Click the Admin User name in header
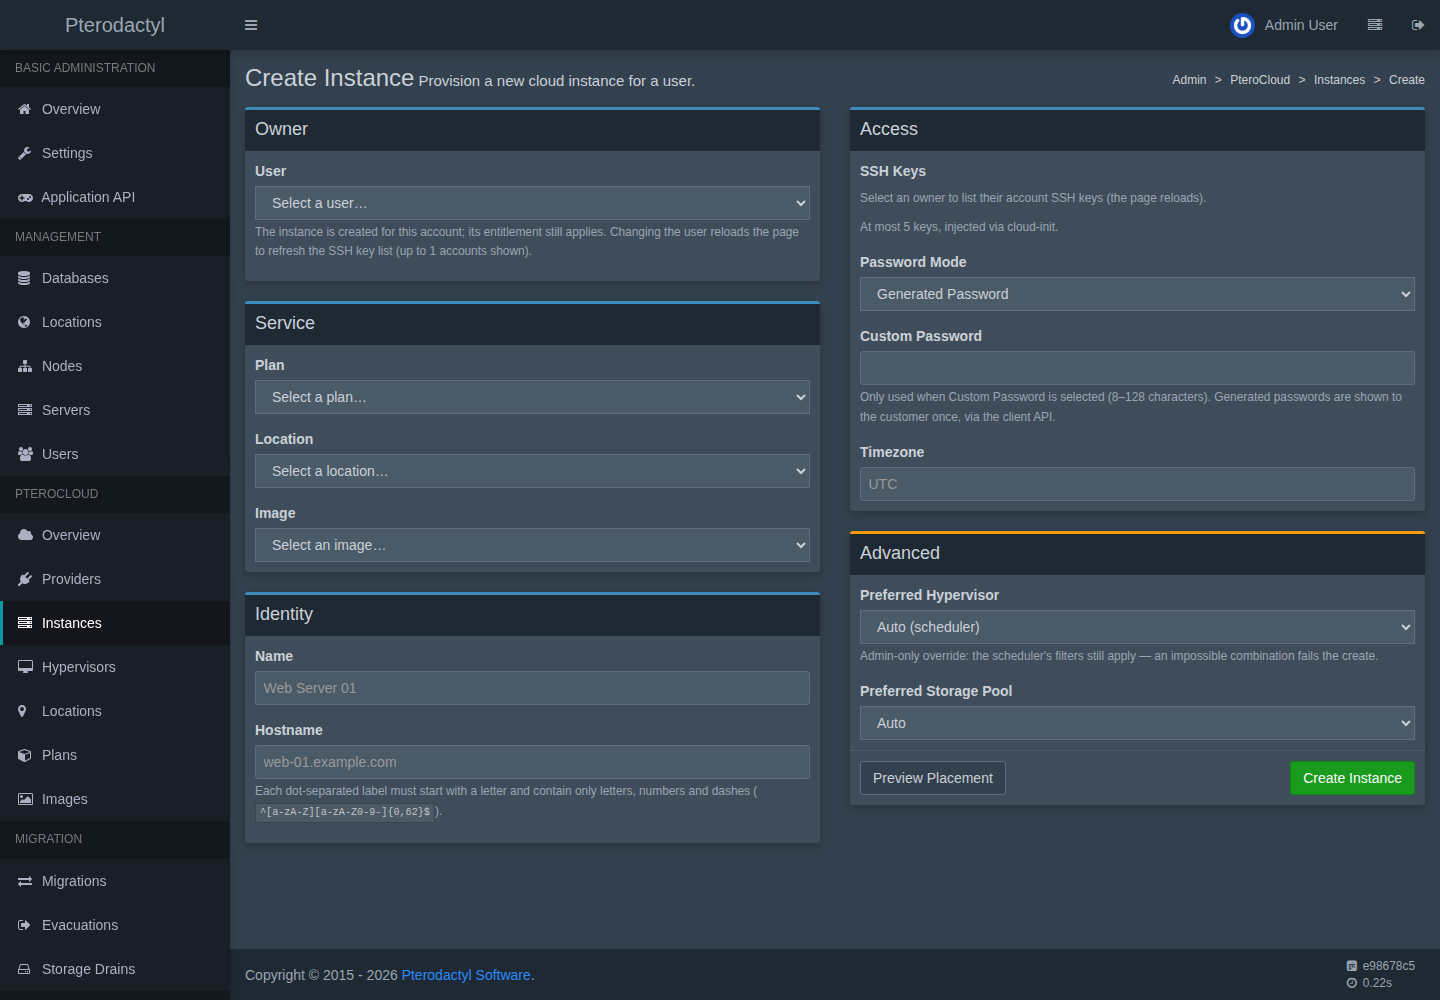Viewport: 1440px width, 1000px height. [1301, 25]
